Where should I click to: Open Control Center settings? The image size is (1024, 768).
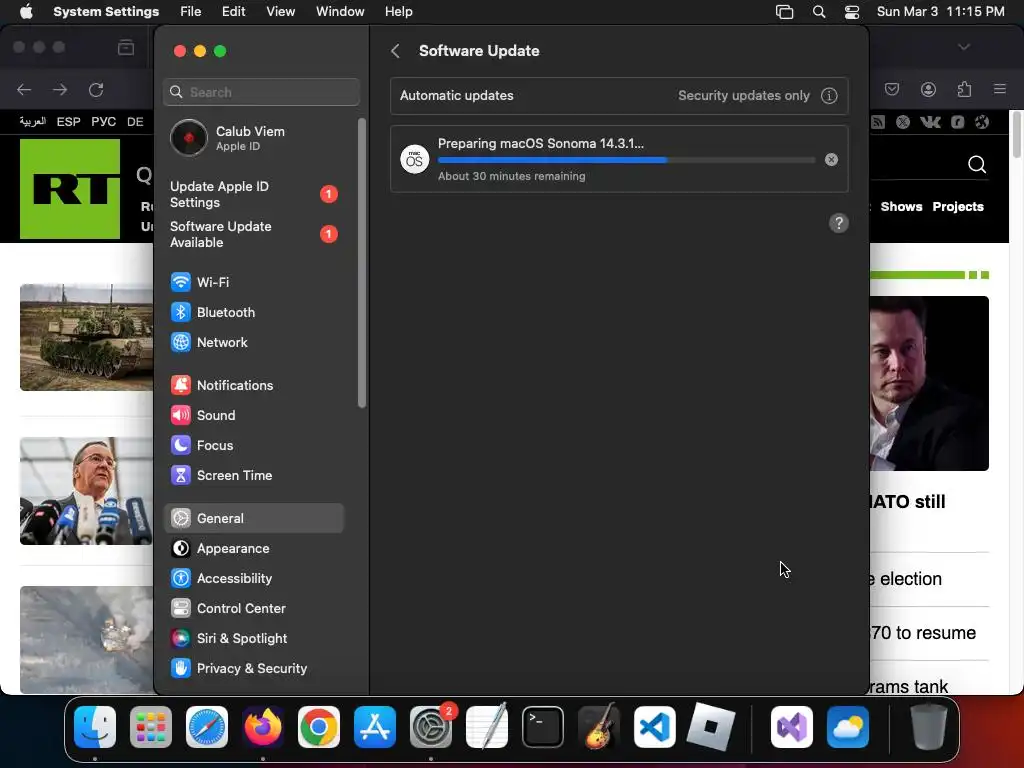click(x=253, y=609)
